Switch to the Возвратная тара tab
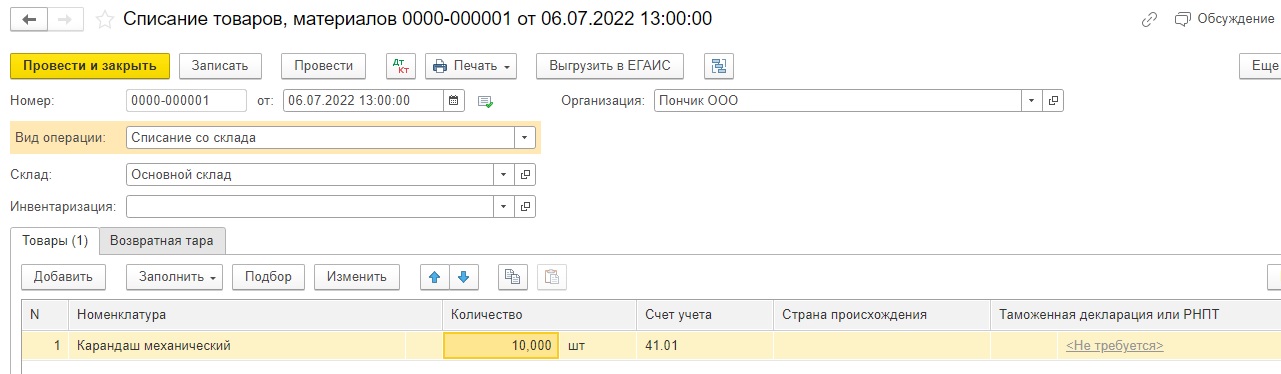The height and width of the screenshot is (374, 1281). tap(163, 241)
